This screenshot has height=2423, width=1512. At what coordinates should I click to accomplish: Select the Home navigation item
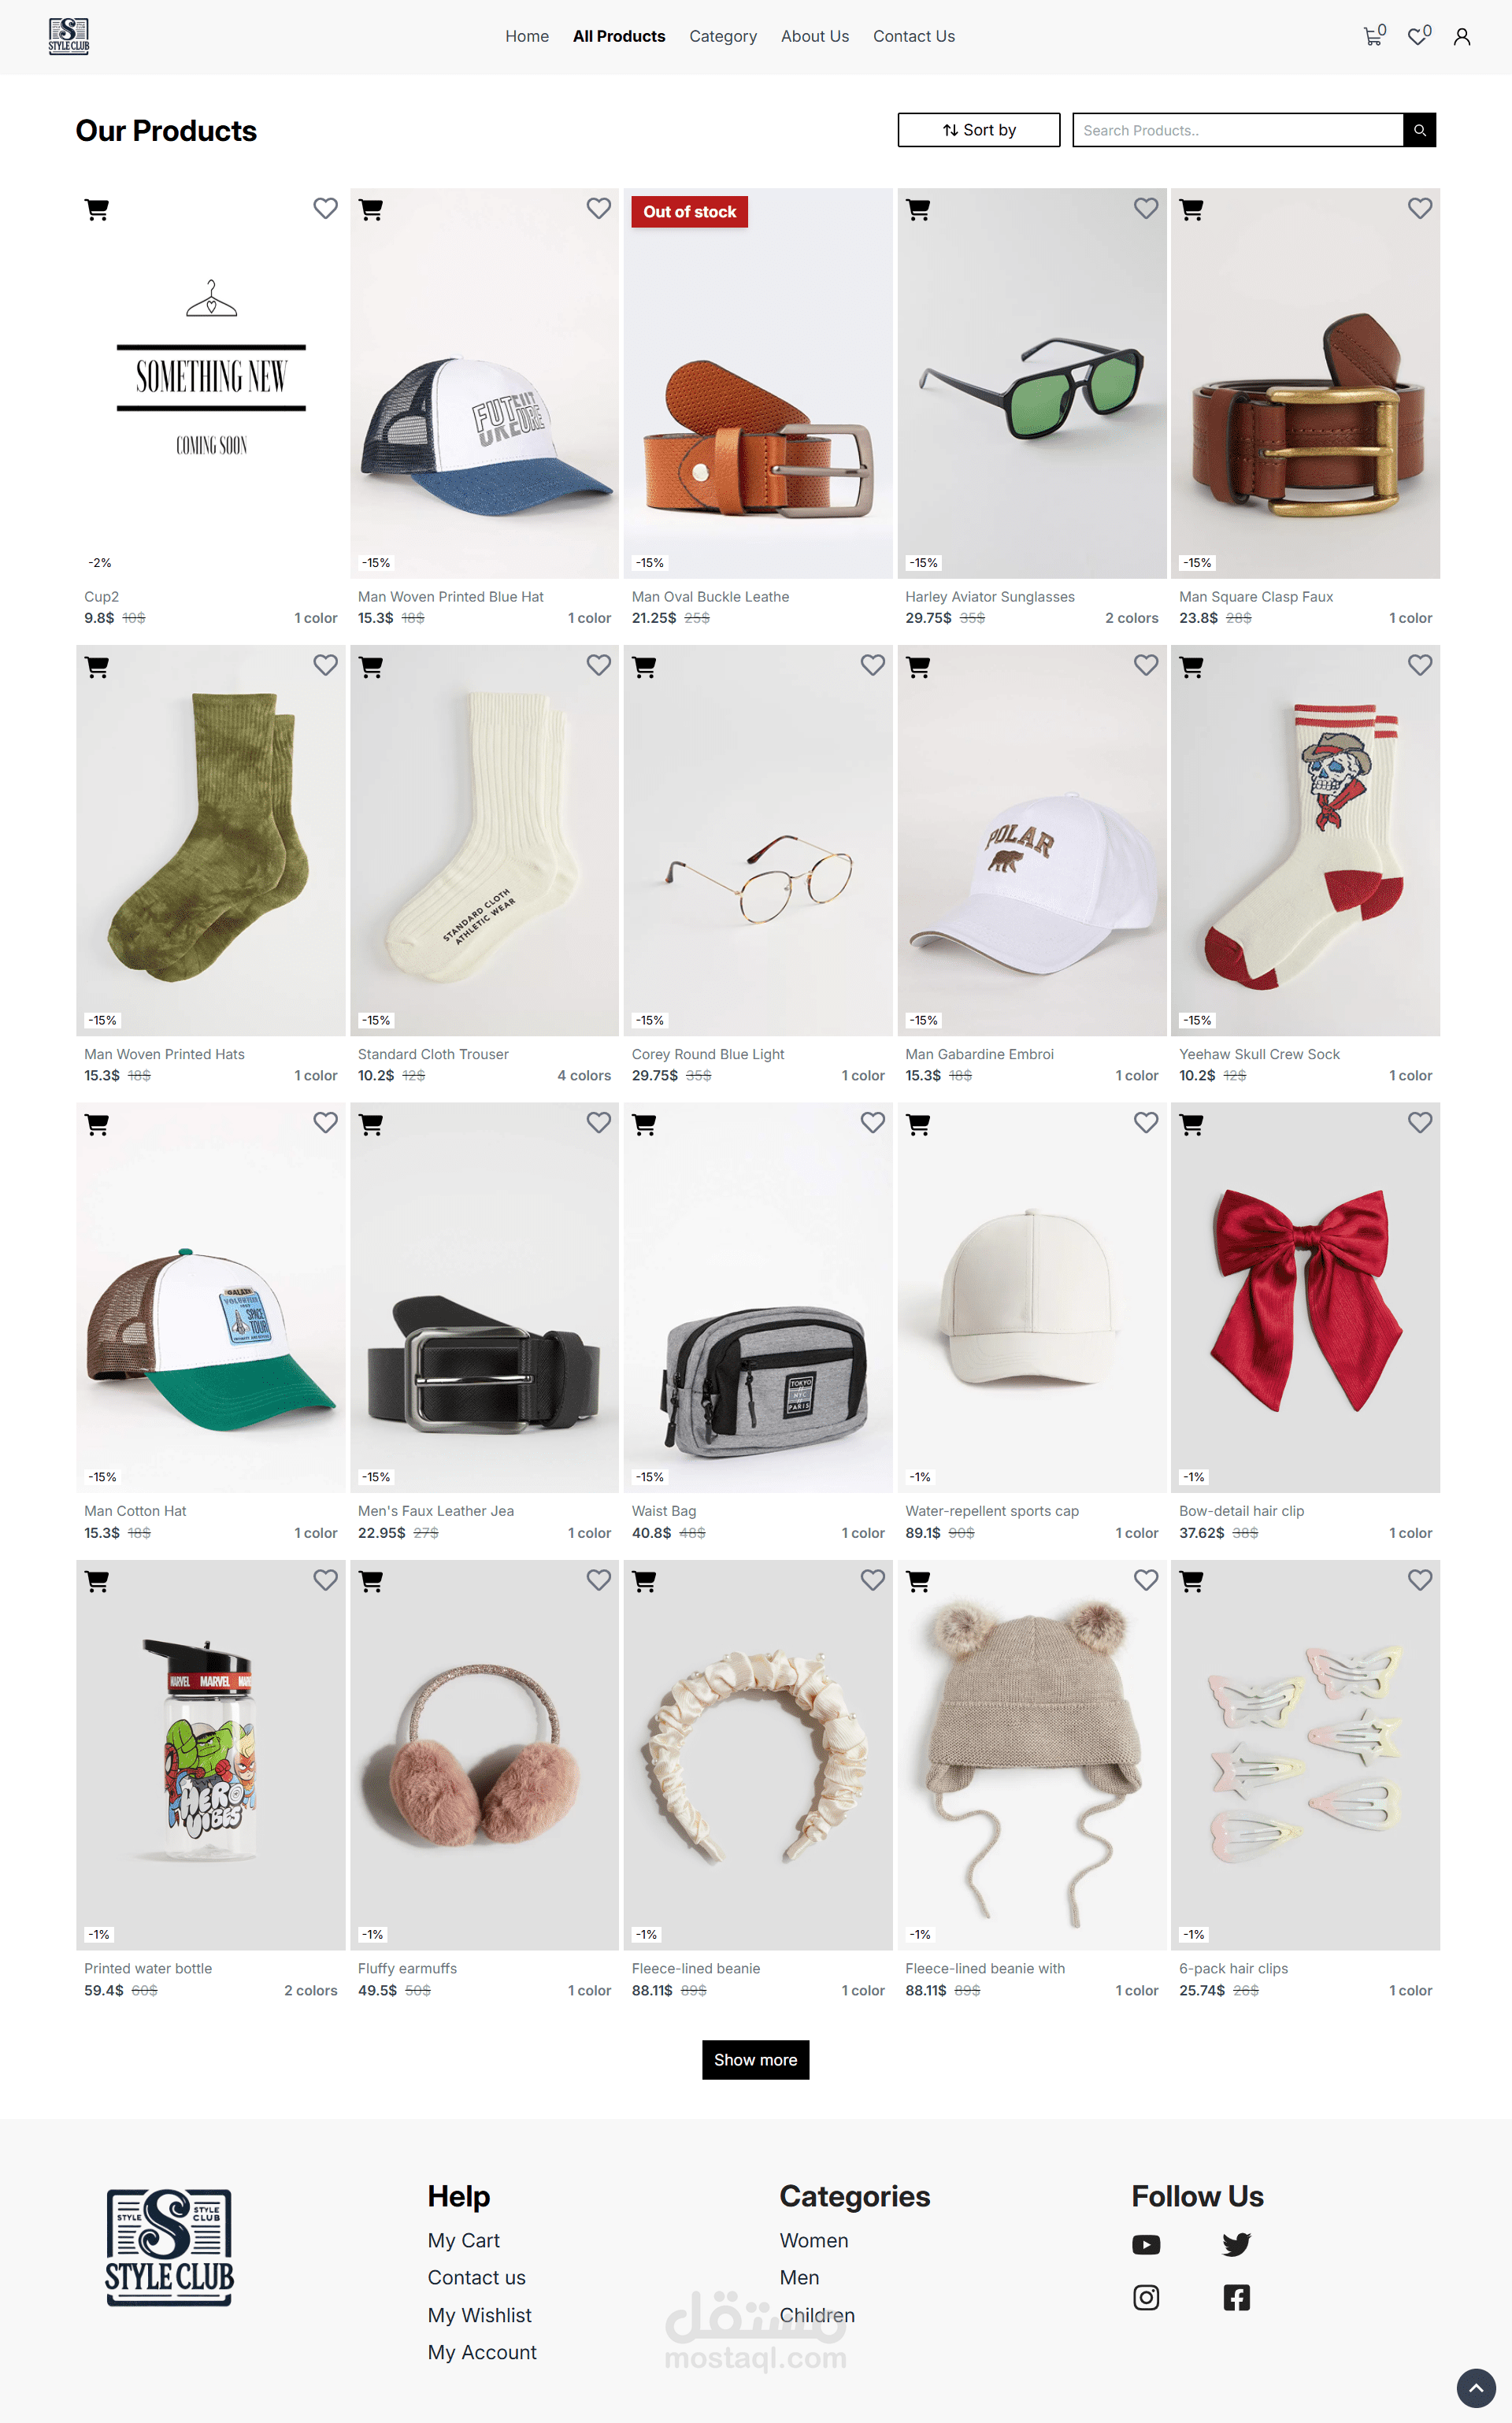(527, 36)
